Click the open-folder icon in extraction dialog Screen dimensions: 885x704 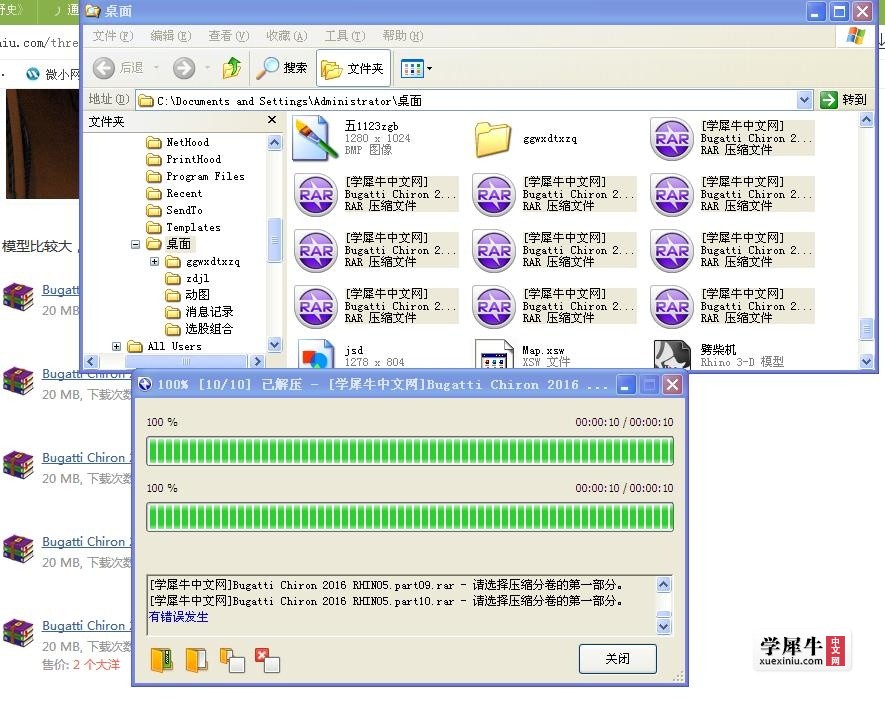197,659
